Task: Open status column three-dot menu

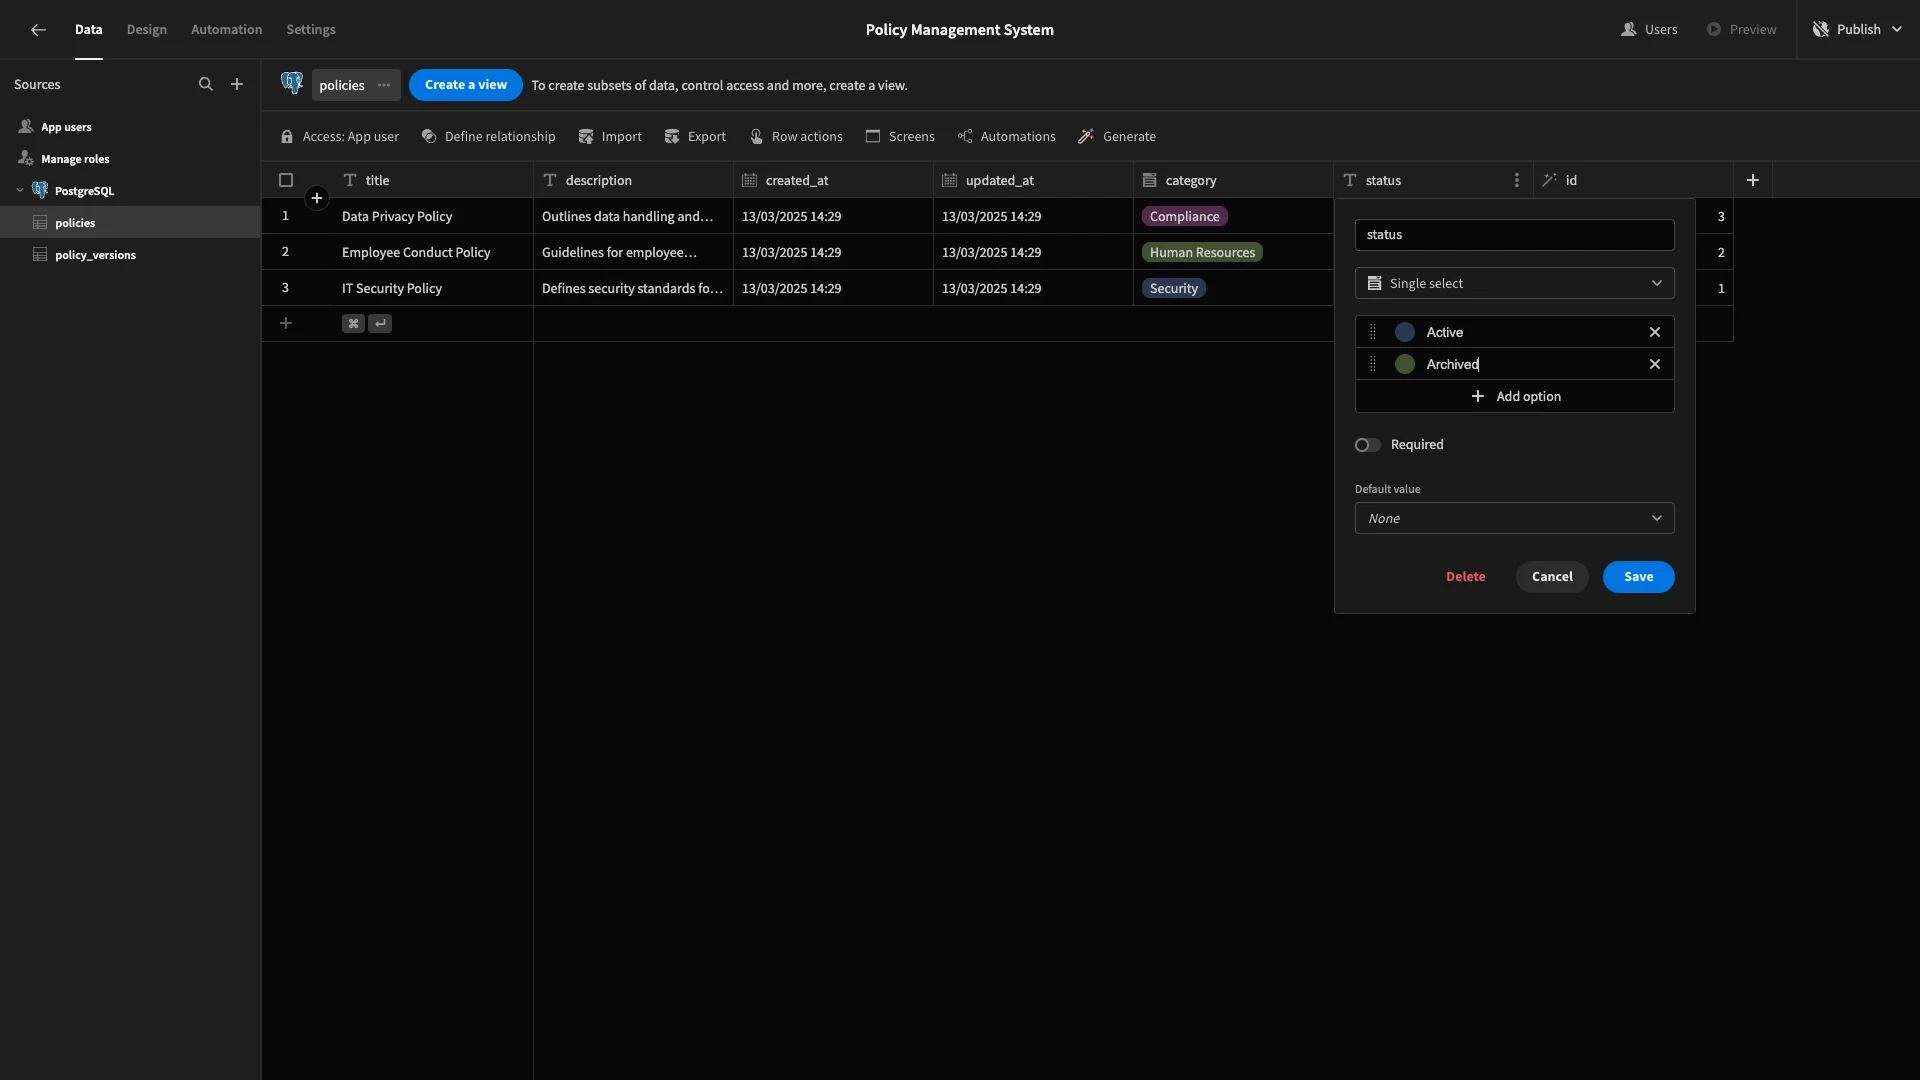Action: 1517,180
